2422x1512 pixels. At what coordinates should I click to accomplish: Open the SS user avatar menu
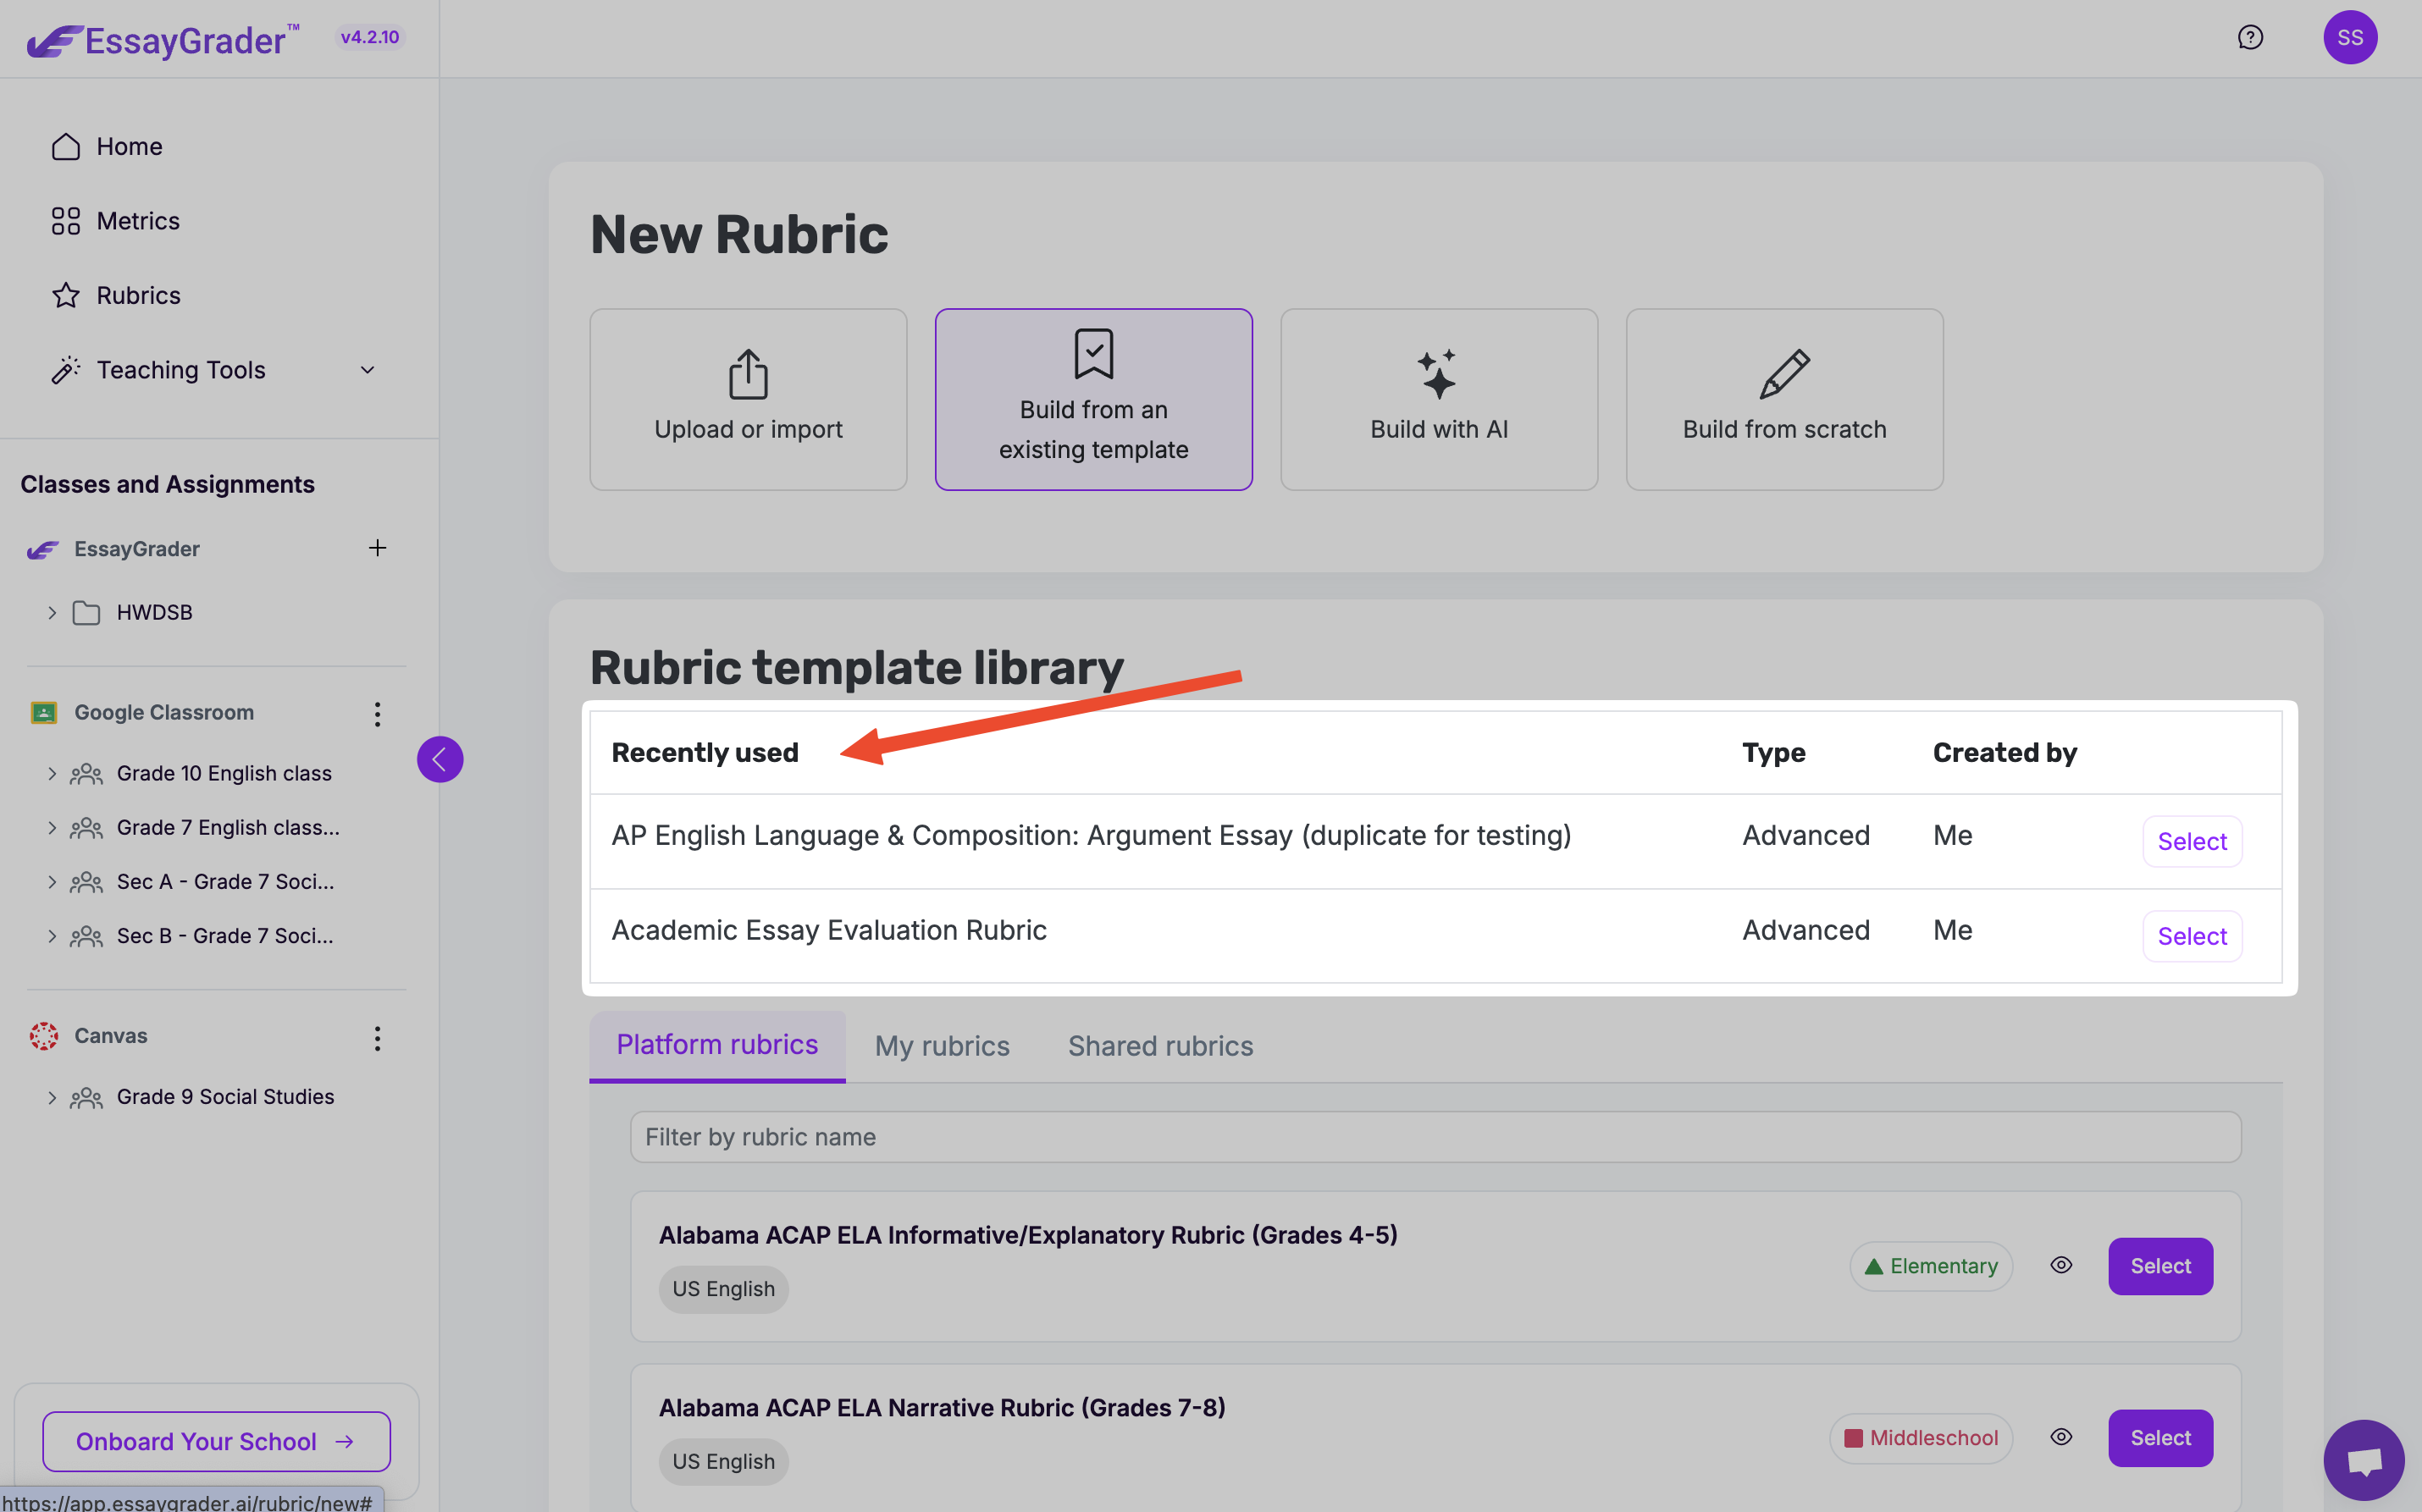(x=2349, y=38)
